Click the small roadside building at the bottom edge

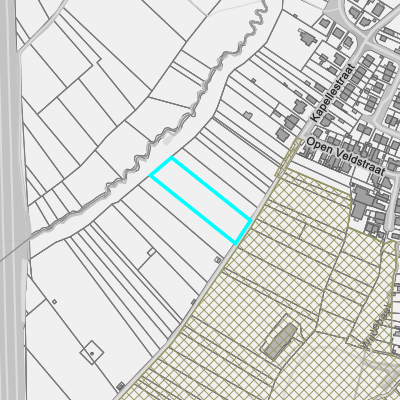pyautogui.click(x=121, y=386)
